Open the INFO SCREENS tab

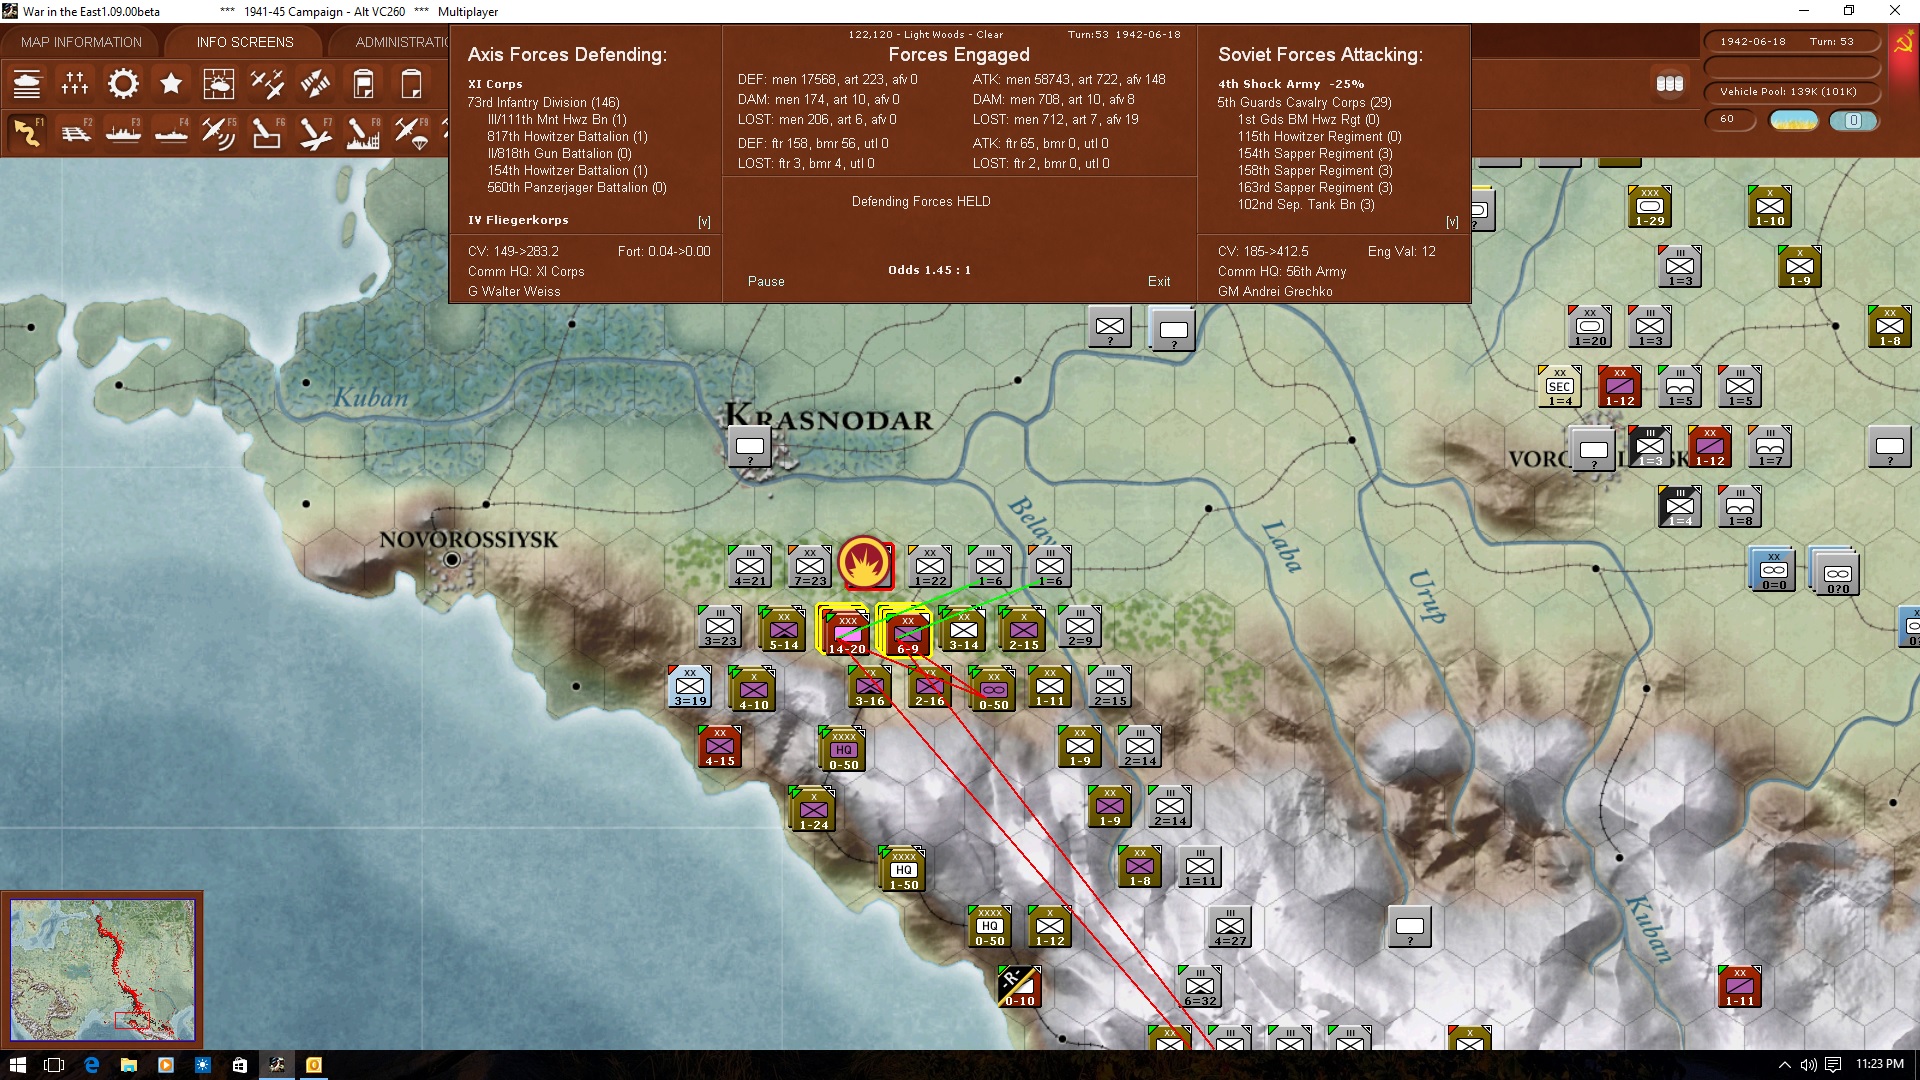pos(245,42)
